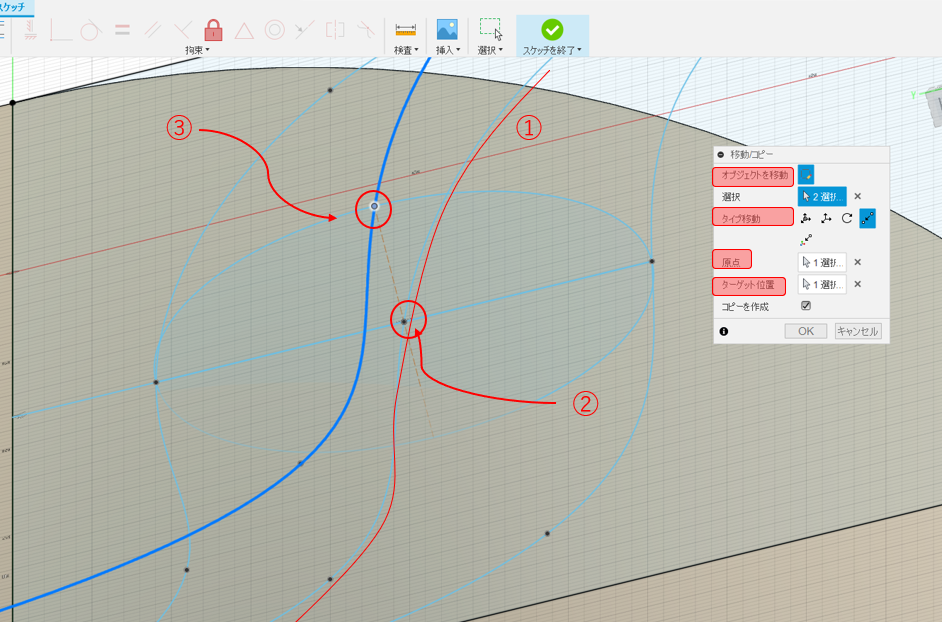
Task: Click the 移動/コピー dialog title
Action: click(x=752, y=154)
